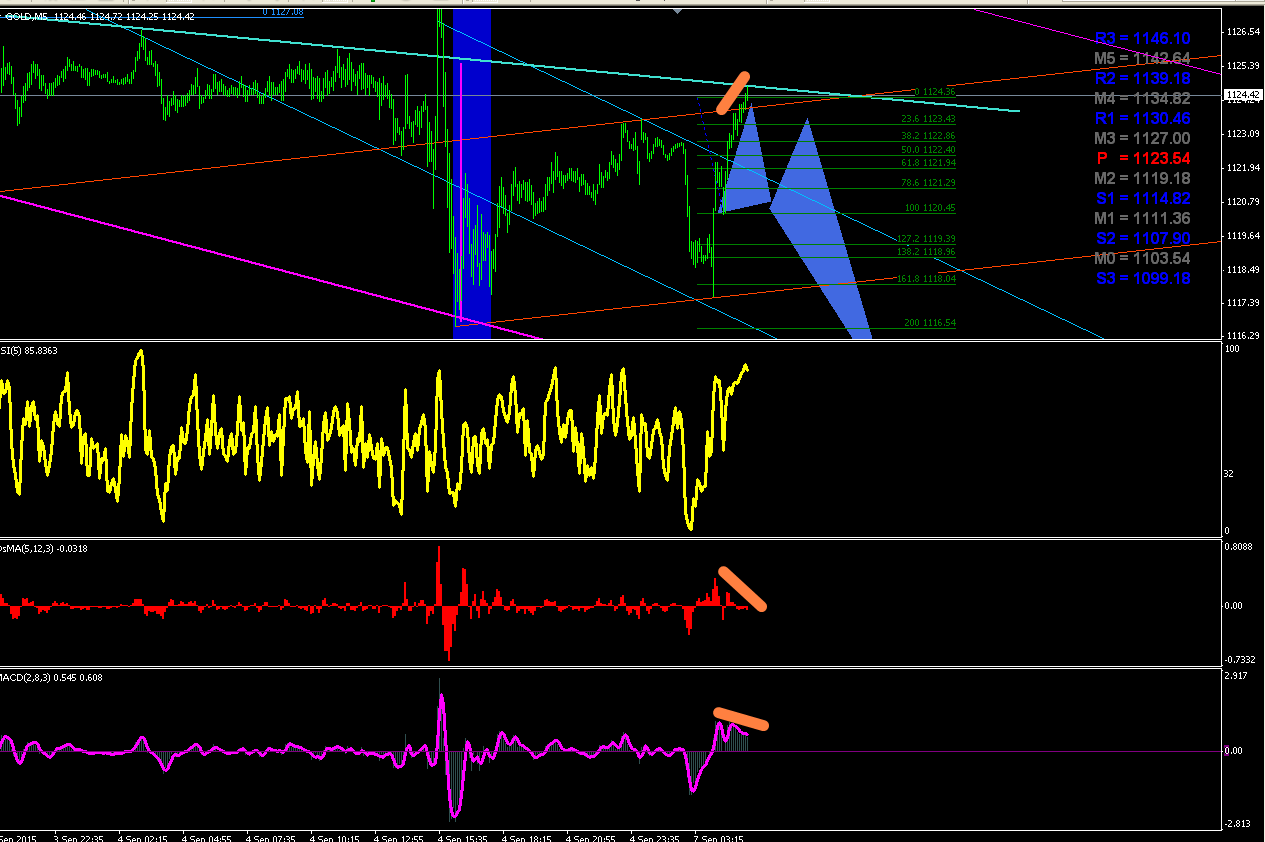This screenshot has height=842, width=1265.
Task: Click the M4 = 1134.82 label
Action: [x=1142, y=98]
